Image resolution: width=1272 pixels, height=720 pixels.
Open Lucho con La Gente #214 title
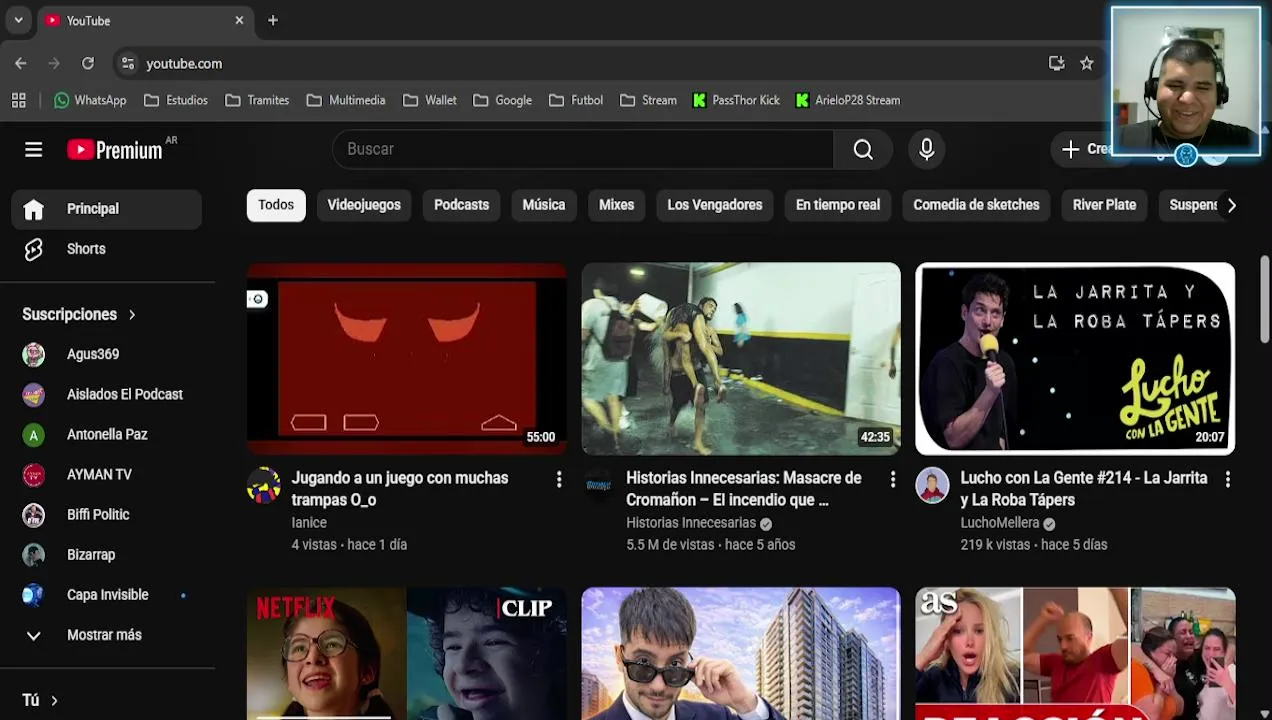click(1084, 489)
